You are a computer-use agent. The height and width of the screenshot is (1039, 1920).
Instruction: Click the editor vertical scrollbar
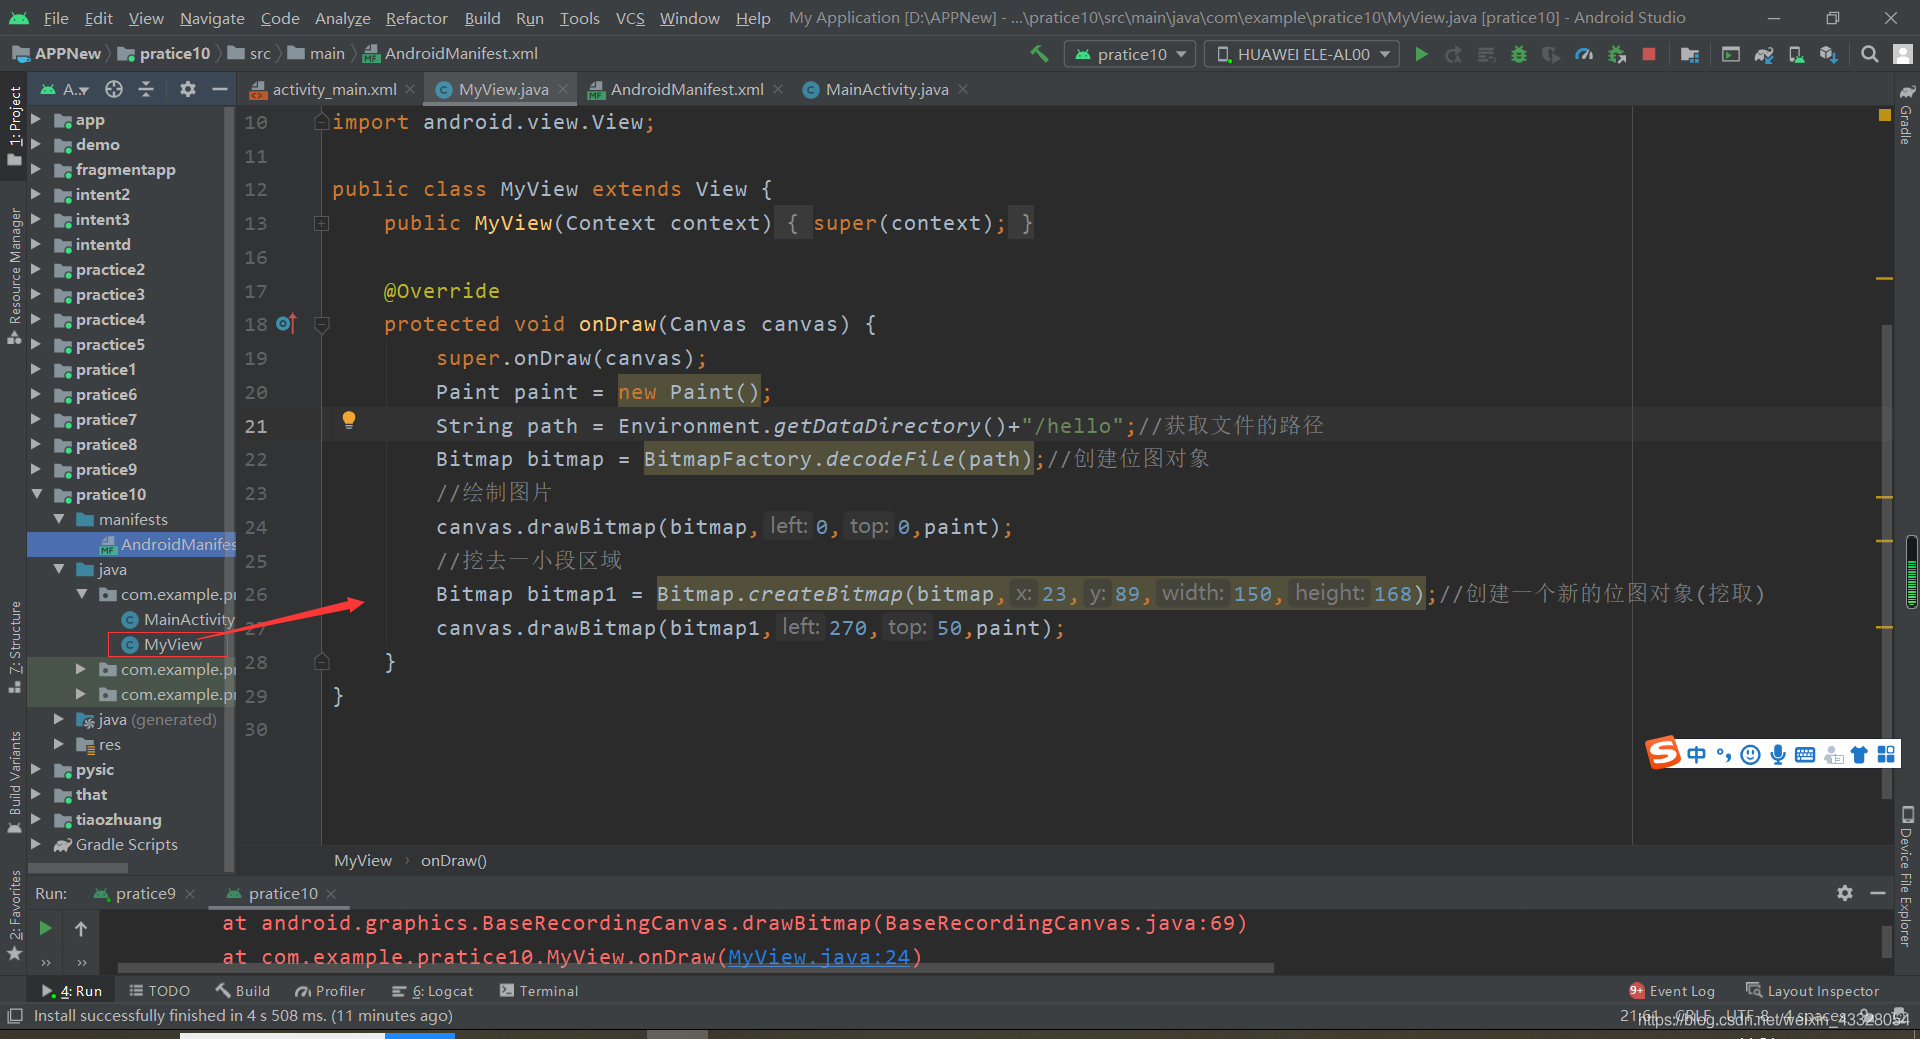point(1887,560)
